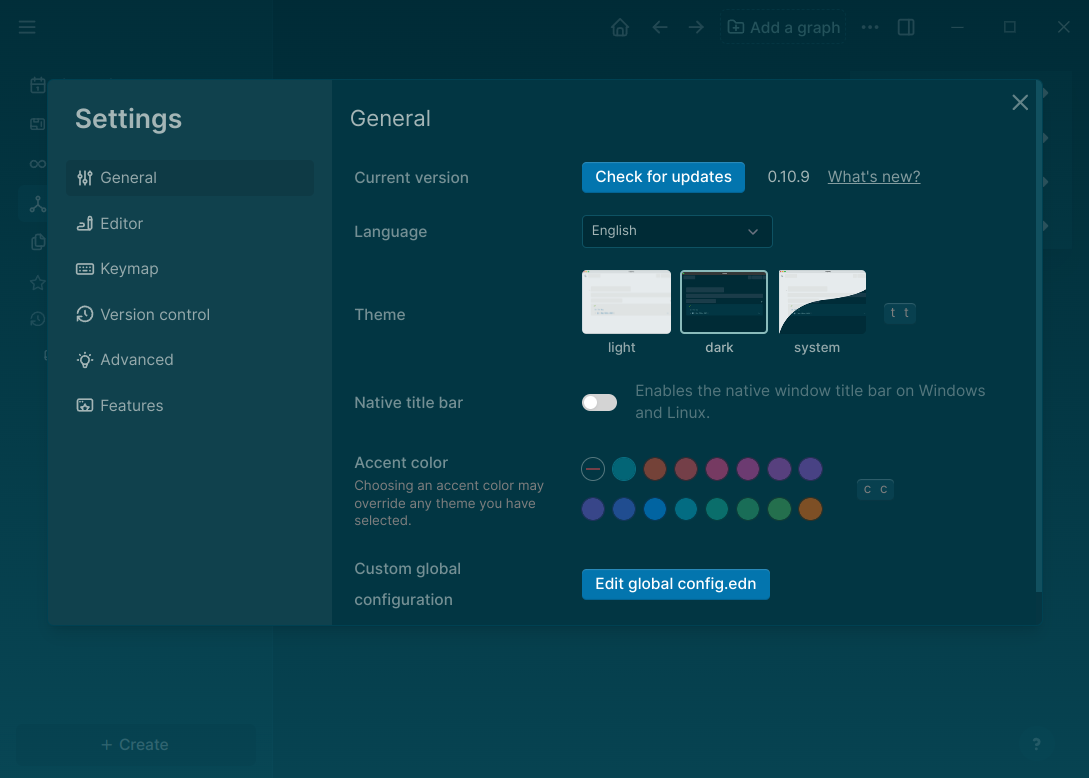Open Recent pages via the clock icon
The height and width of the screenshot is (778, 1089).
coord(37,318)
